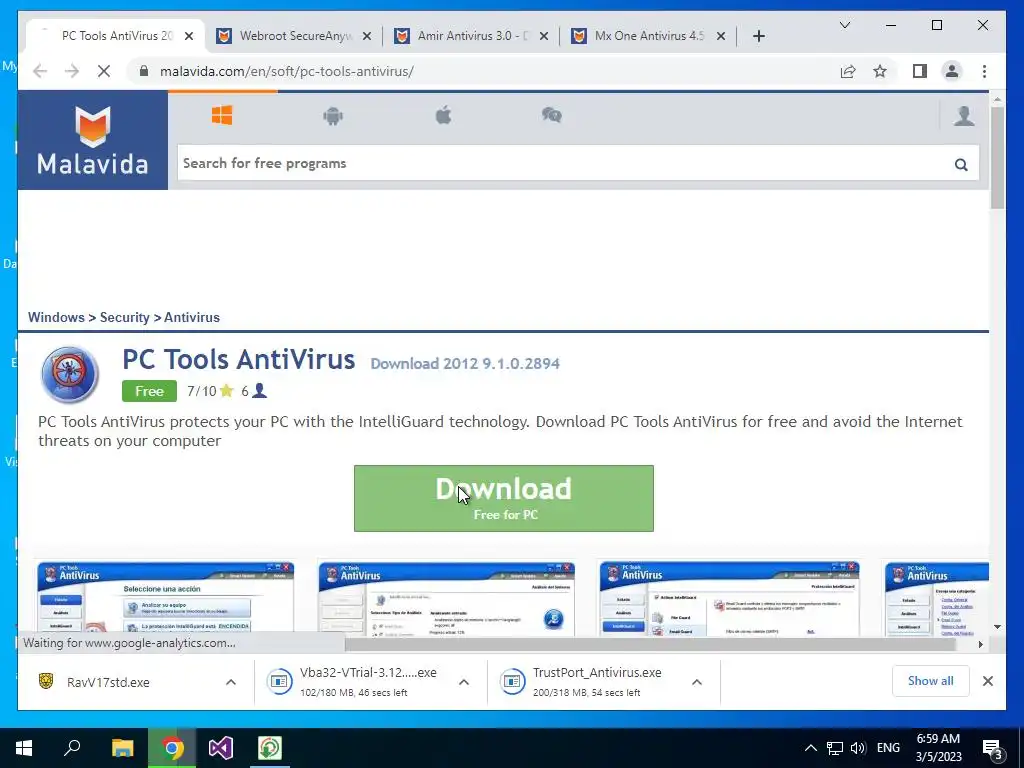Image resolution: width=1024 pixels, height=768 pixels.
Task: Open the Malavida user account icon
Action: point(964,116)
